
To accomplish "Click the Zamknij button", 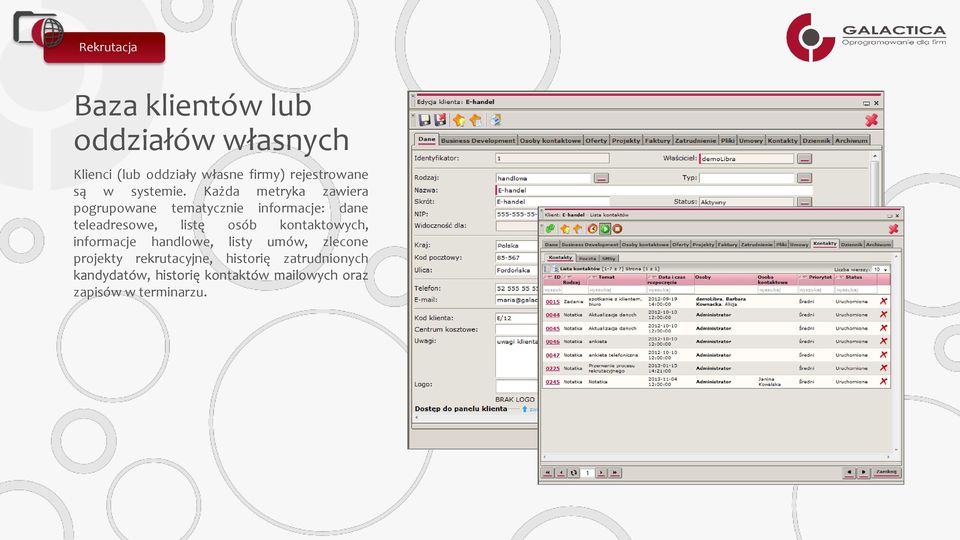I will click(x=886, y=472).
